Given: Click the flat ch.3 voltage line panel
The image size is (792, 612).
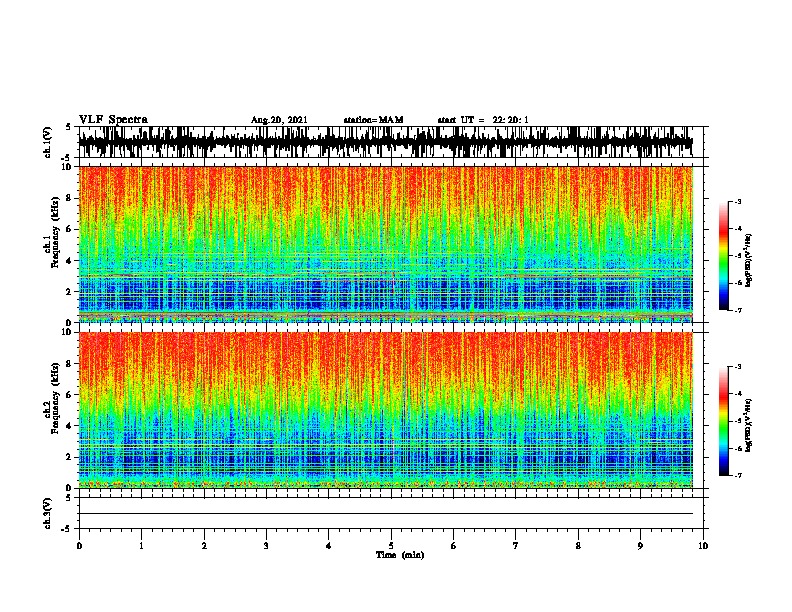Looking at the screenshot, I should (x=391, y=513).
